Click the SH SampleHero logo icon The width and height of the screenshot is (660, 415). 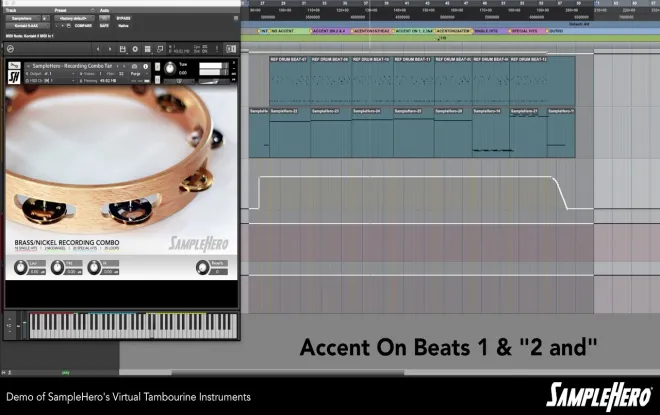click(x=14, y=77)
